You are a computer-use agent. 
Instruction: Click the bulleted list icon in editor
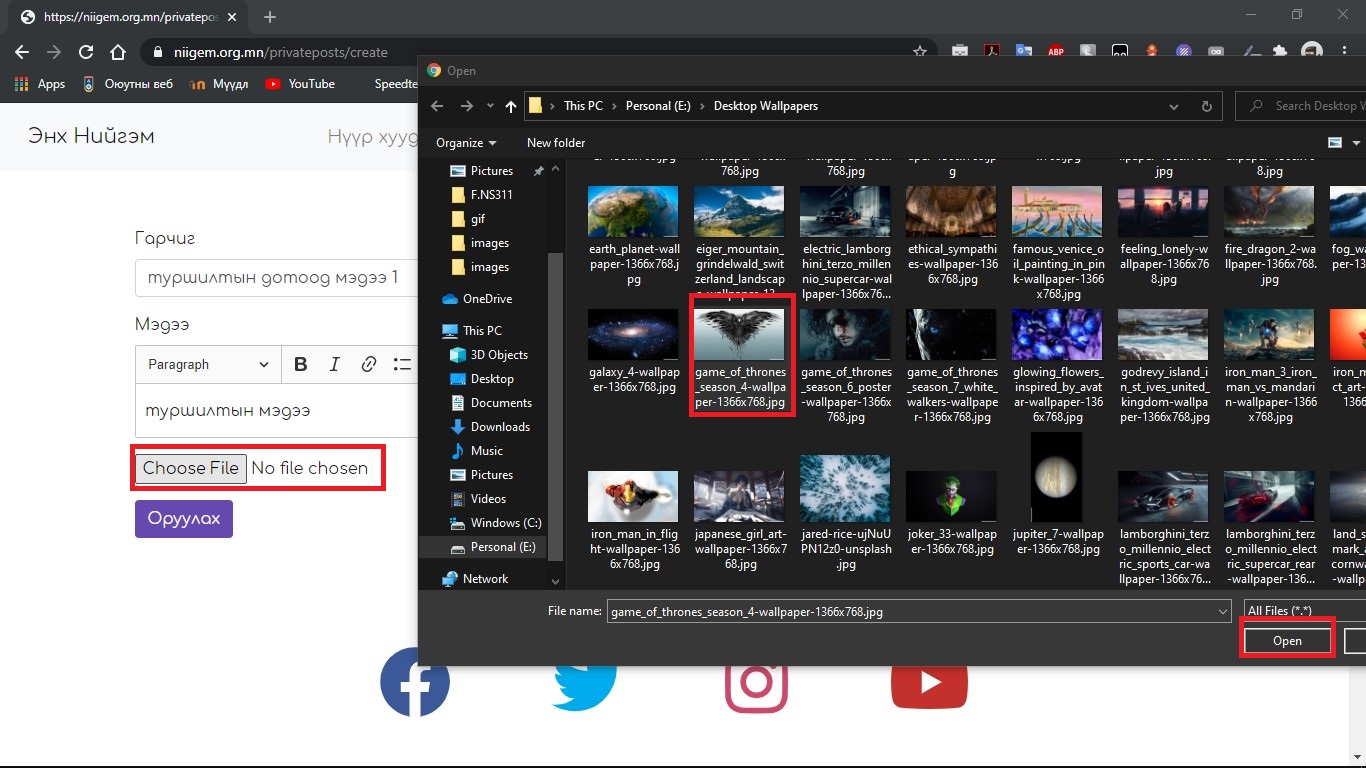402,365
